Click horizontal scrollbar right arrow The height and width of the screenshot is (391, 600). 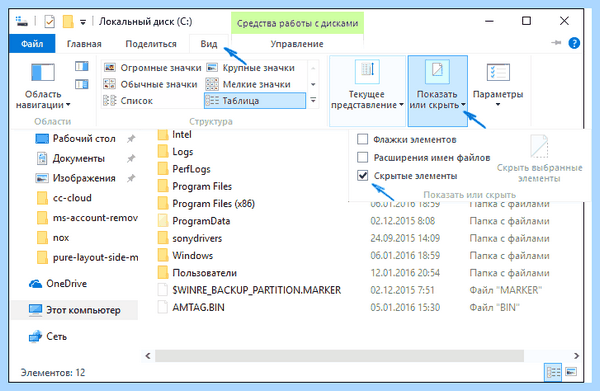tap(576, 356)
